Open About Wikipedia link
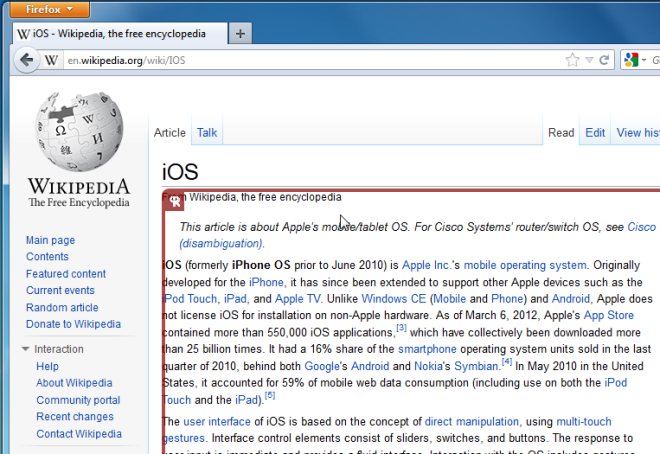This screenshot has height=454, width=660. click(75, 383)
